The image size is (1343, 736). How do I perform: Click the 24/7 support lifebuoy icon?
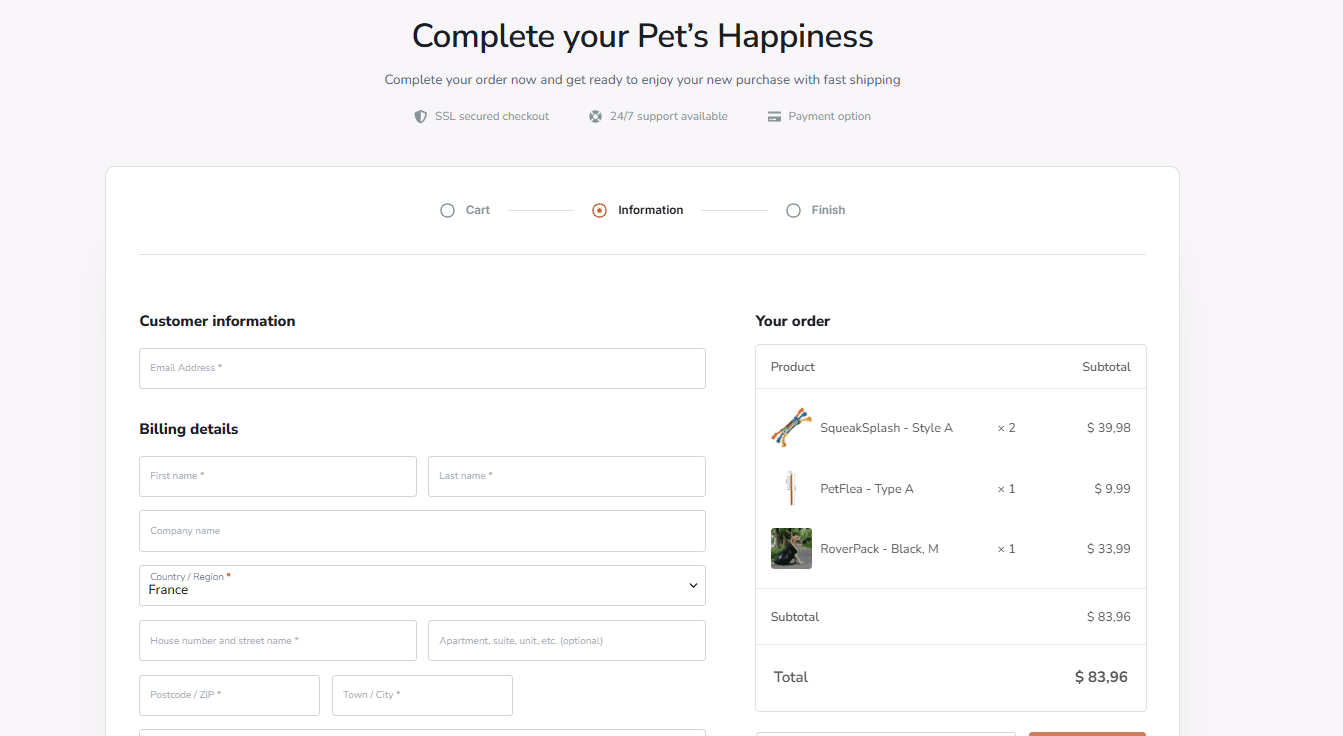[x=594, y=116]
